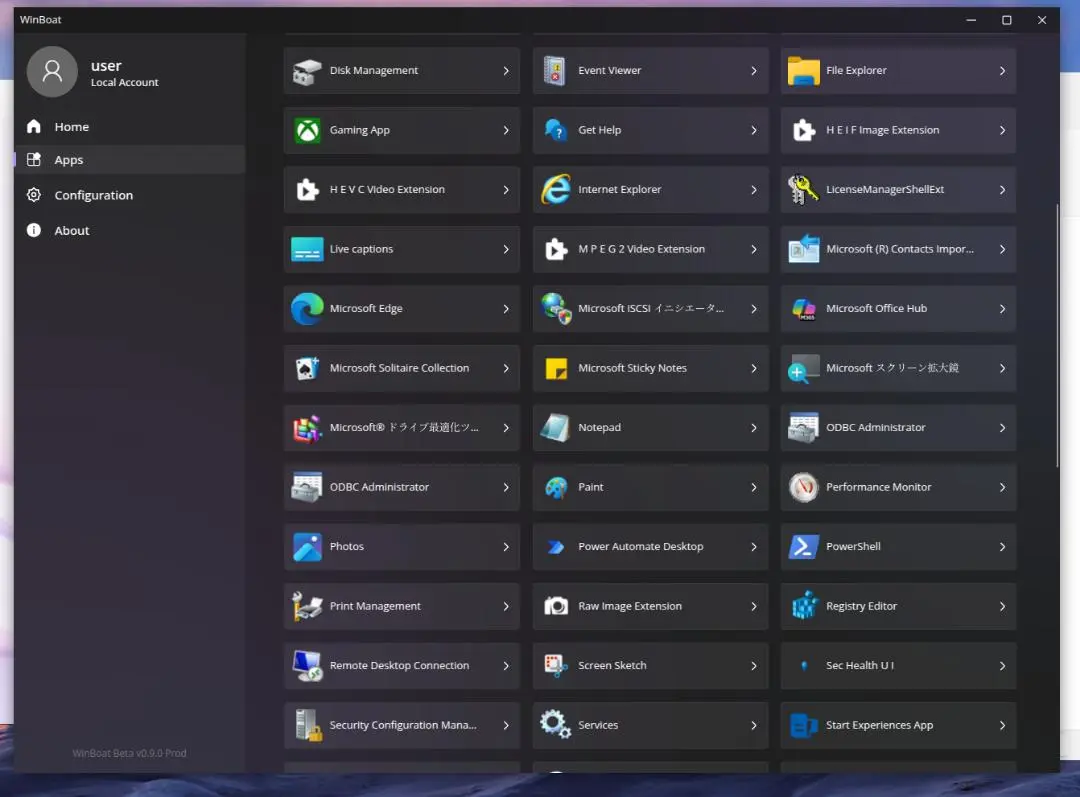Click the PowerShell icon
Image resolution: width=1080 pixels, height=797 pixels.
coord(803,547)
